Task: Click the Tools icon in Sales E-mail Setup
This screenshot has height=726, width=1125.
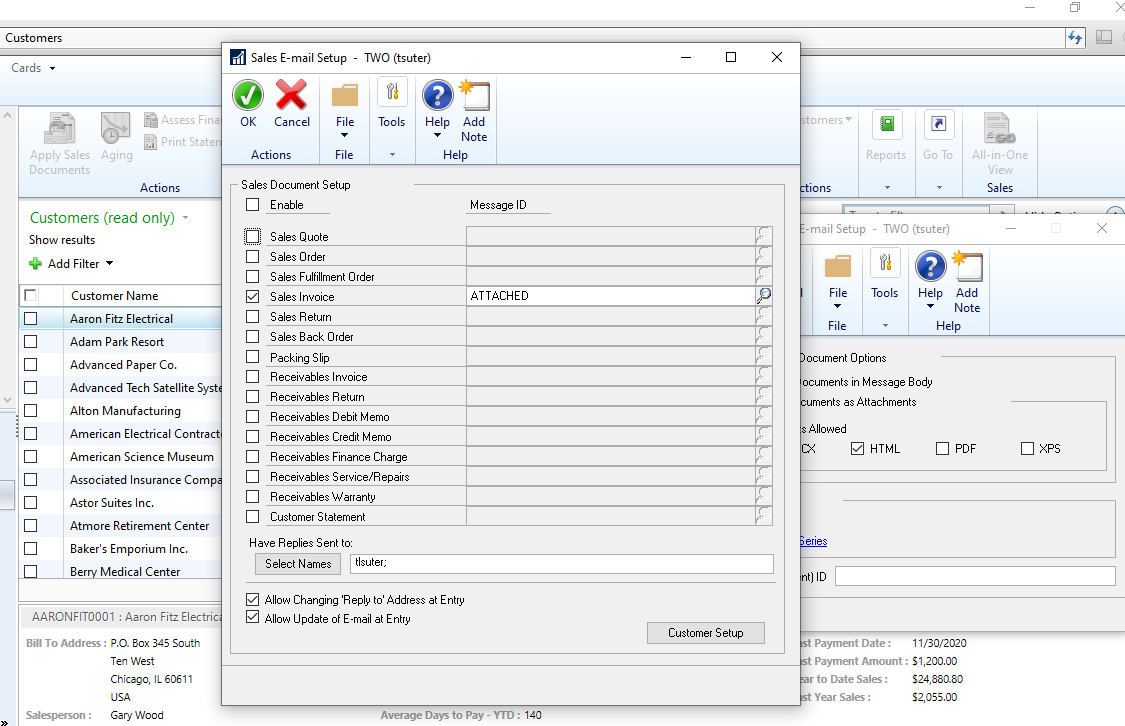Action: 392,92
